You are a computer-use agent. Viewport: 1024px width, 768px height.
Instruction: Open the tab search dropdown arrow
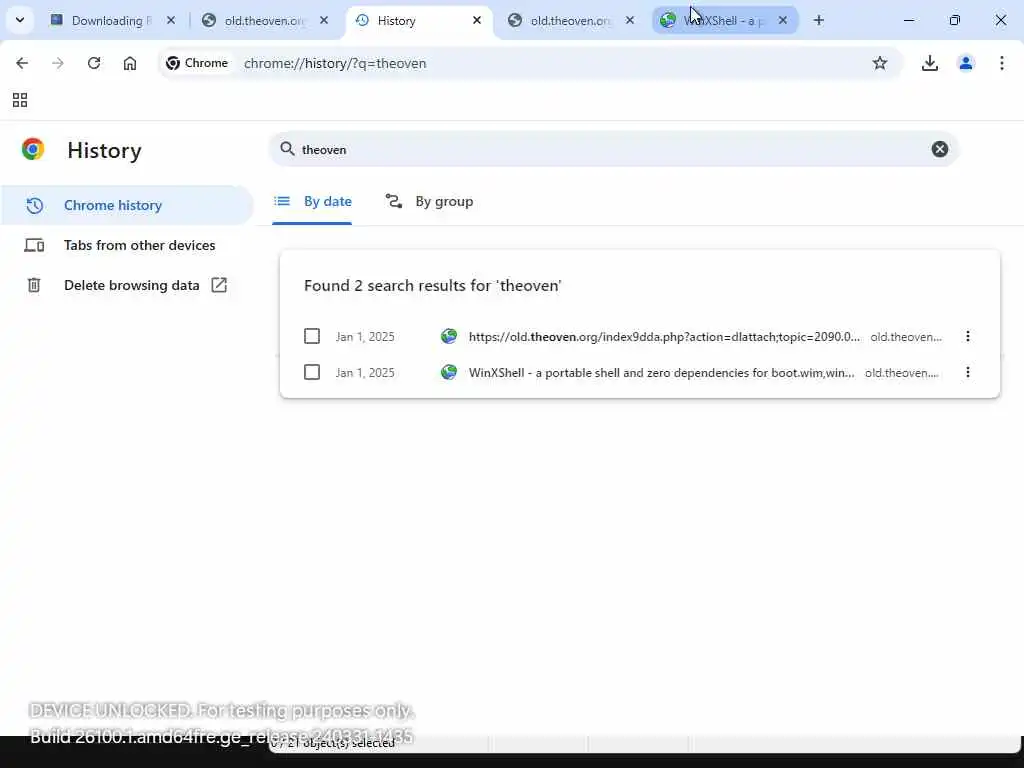(20, 20)
